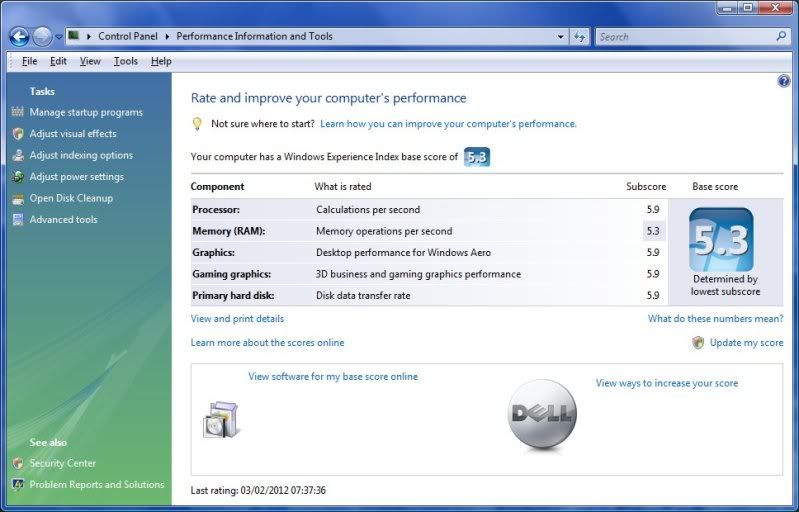Open Learn how you can improve performance link
799x512 pixels.
click(x=448, y=124)
